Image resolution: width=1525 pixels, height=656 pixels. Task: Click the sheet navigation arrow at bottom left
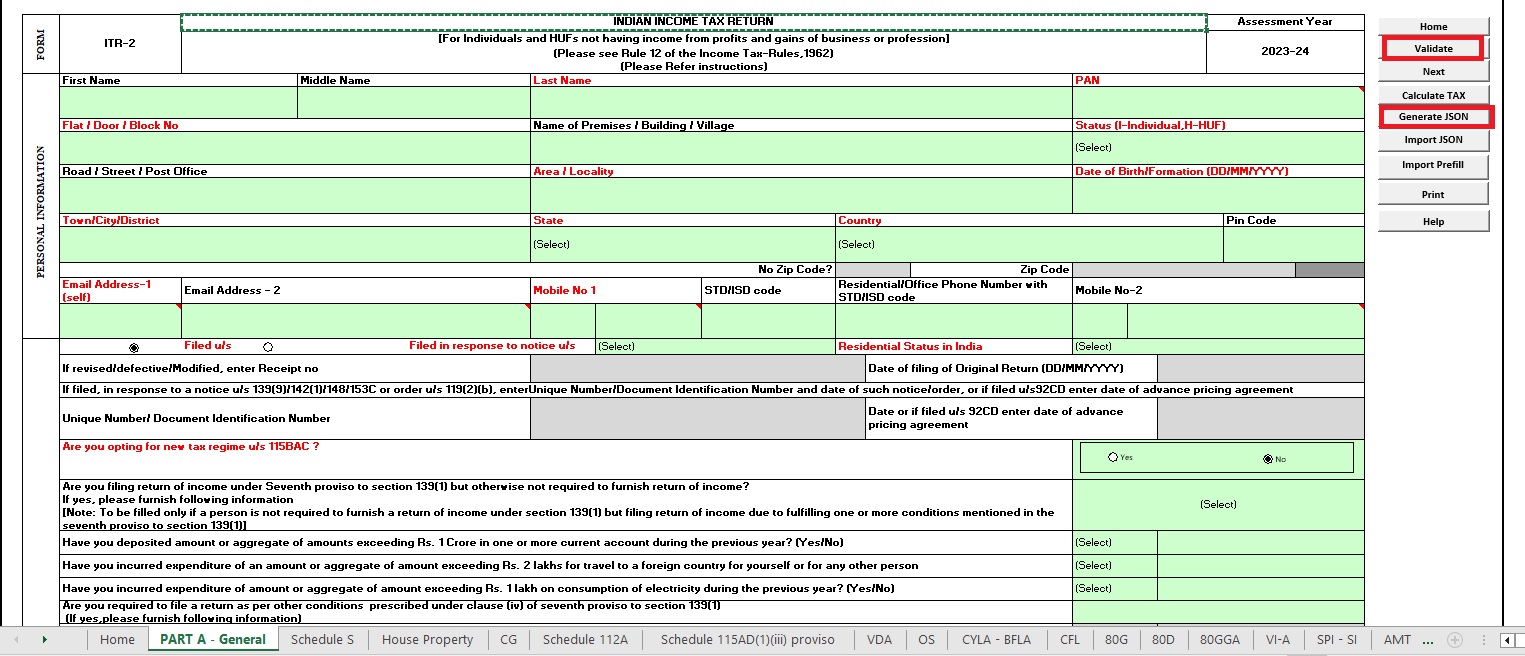(45, 639)
